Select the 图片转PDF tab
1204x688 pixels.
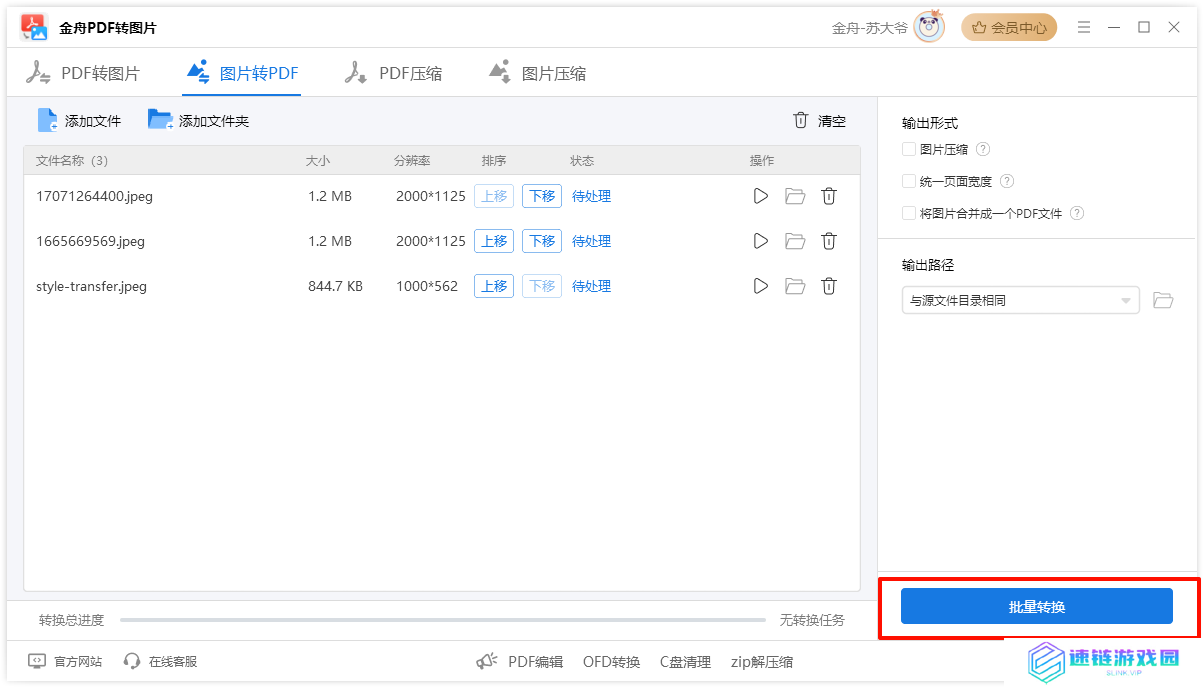242,73
